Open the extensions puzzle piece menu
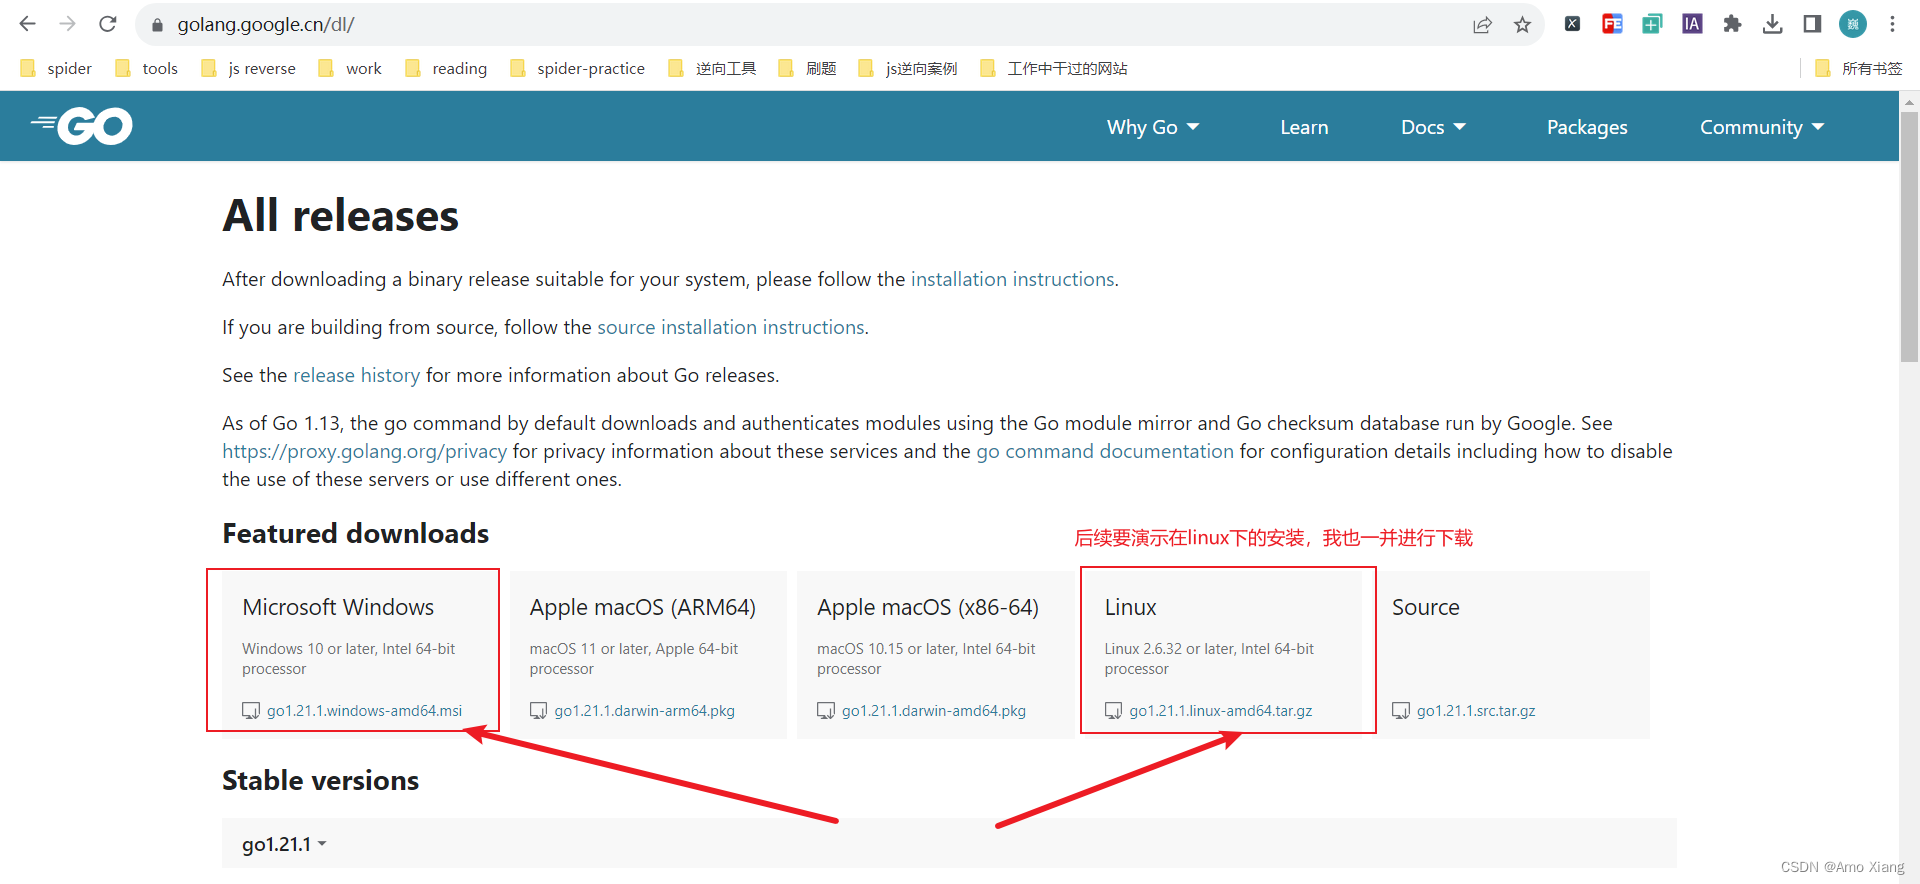This screenshot has width=1920, height=884. (x=1732, y=24)
